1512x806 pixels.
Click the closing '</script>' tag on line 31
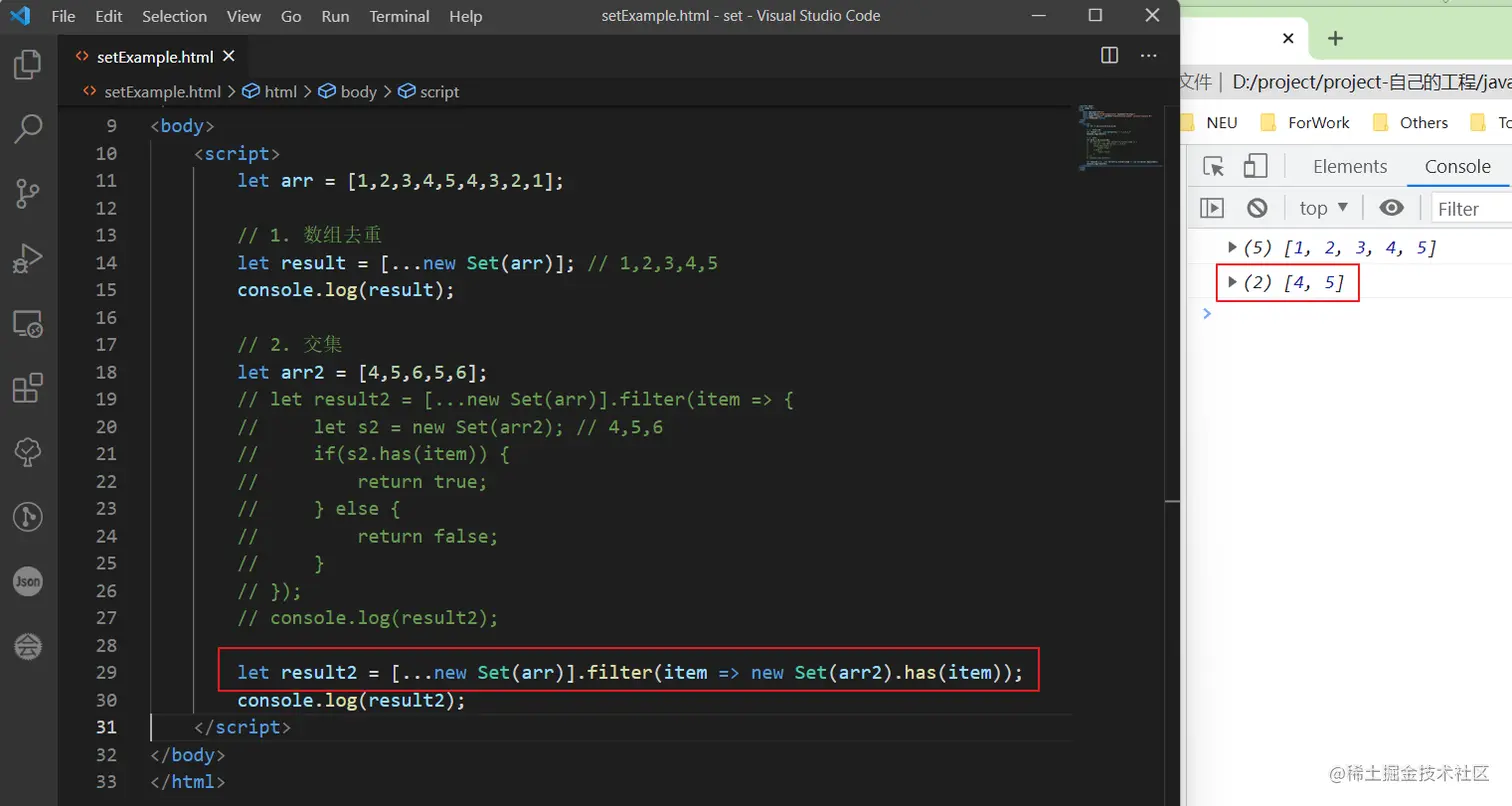(242, 727)
